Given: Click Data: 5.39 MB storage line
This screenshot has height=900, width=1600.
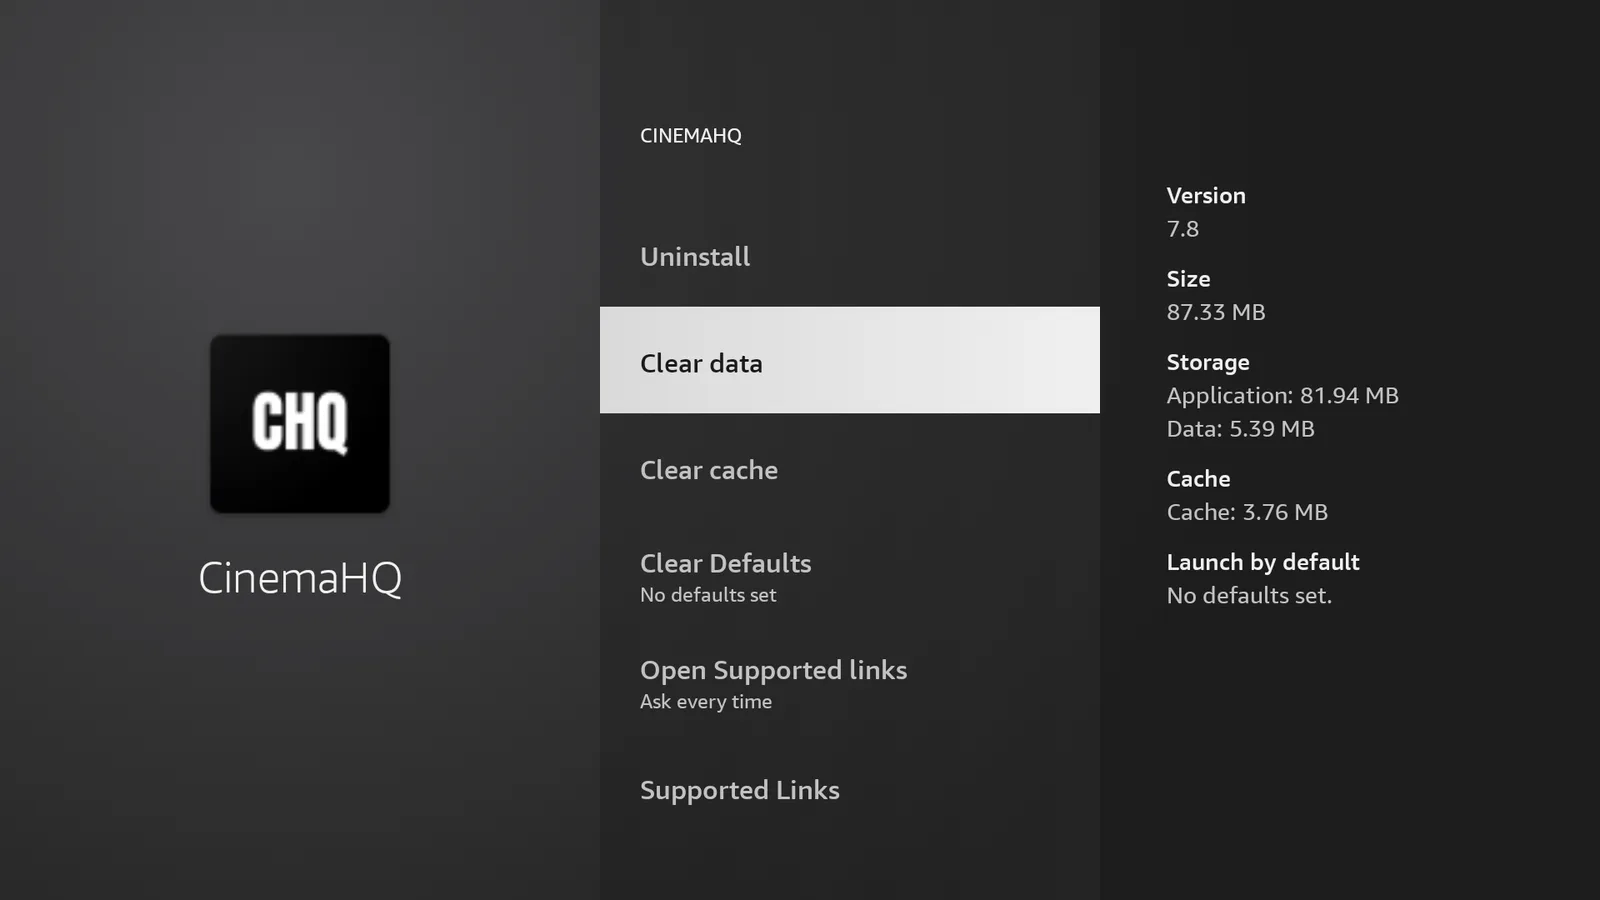Looking at the screenshot, I should (x=1240, y=429).
